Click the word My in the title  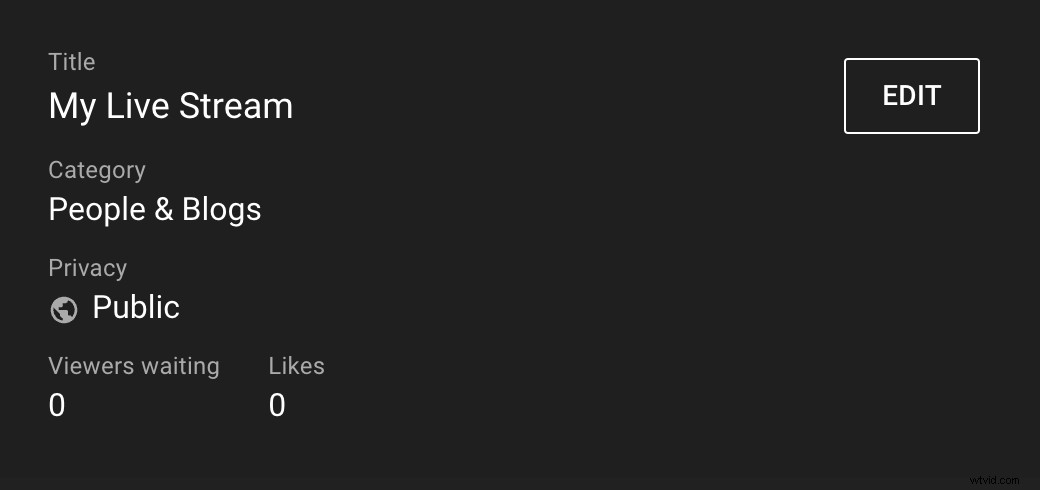click(x=72, y=106)
